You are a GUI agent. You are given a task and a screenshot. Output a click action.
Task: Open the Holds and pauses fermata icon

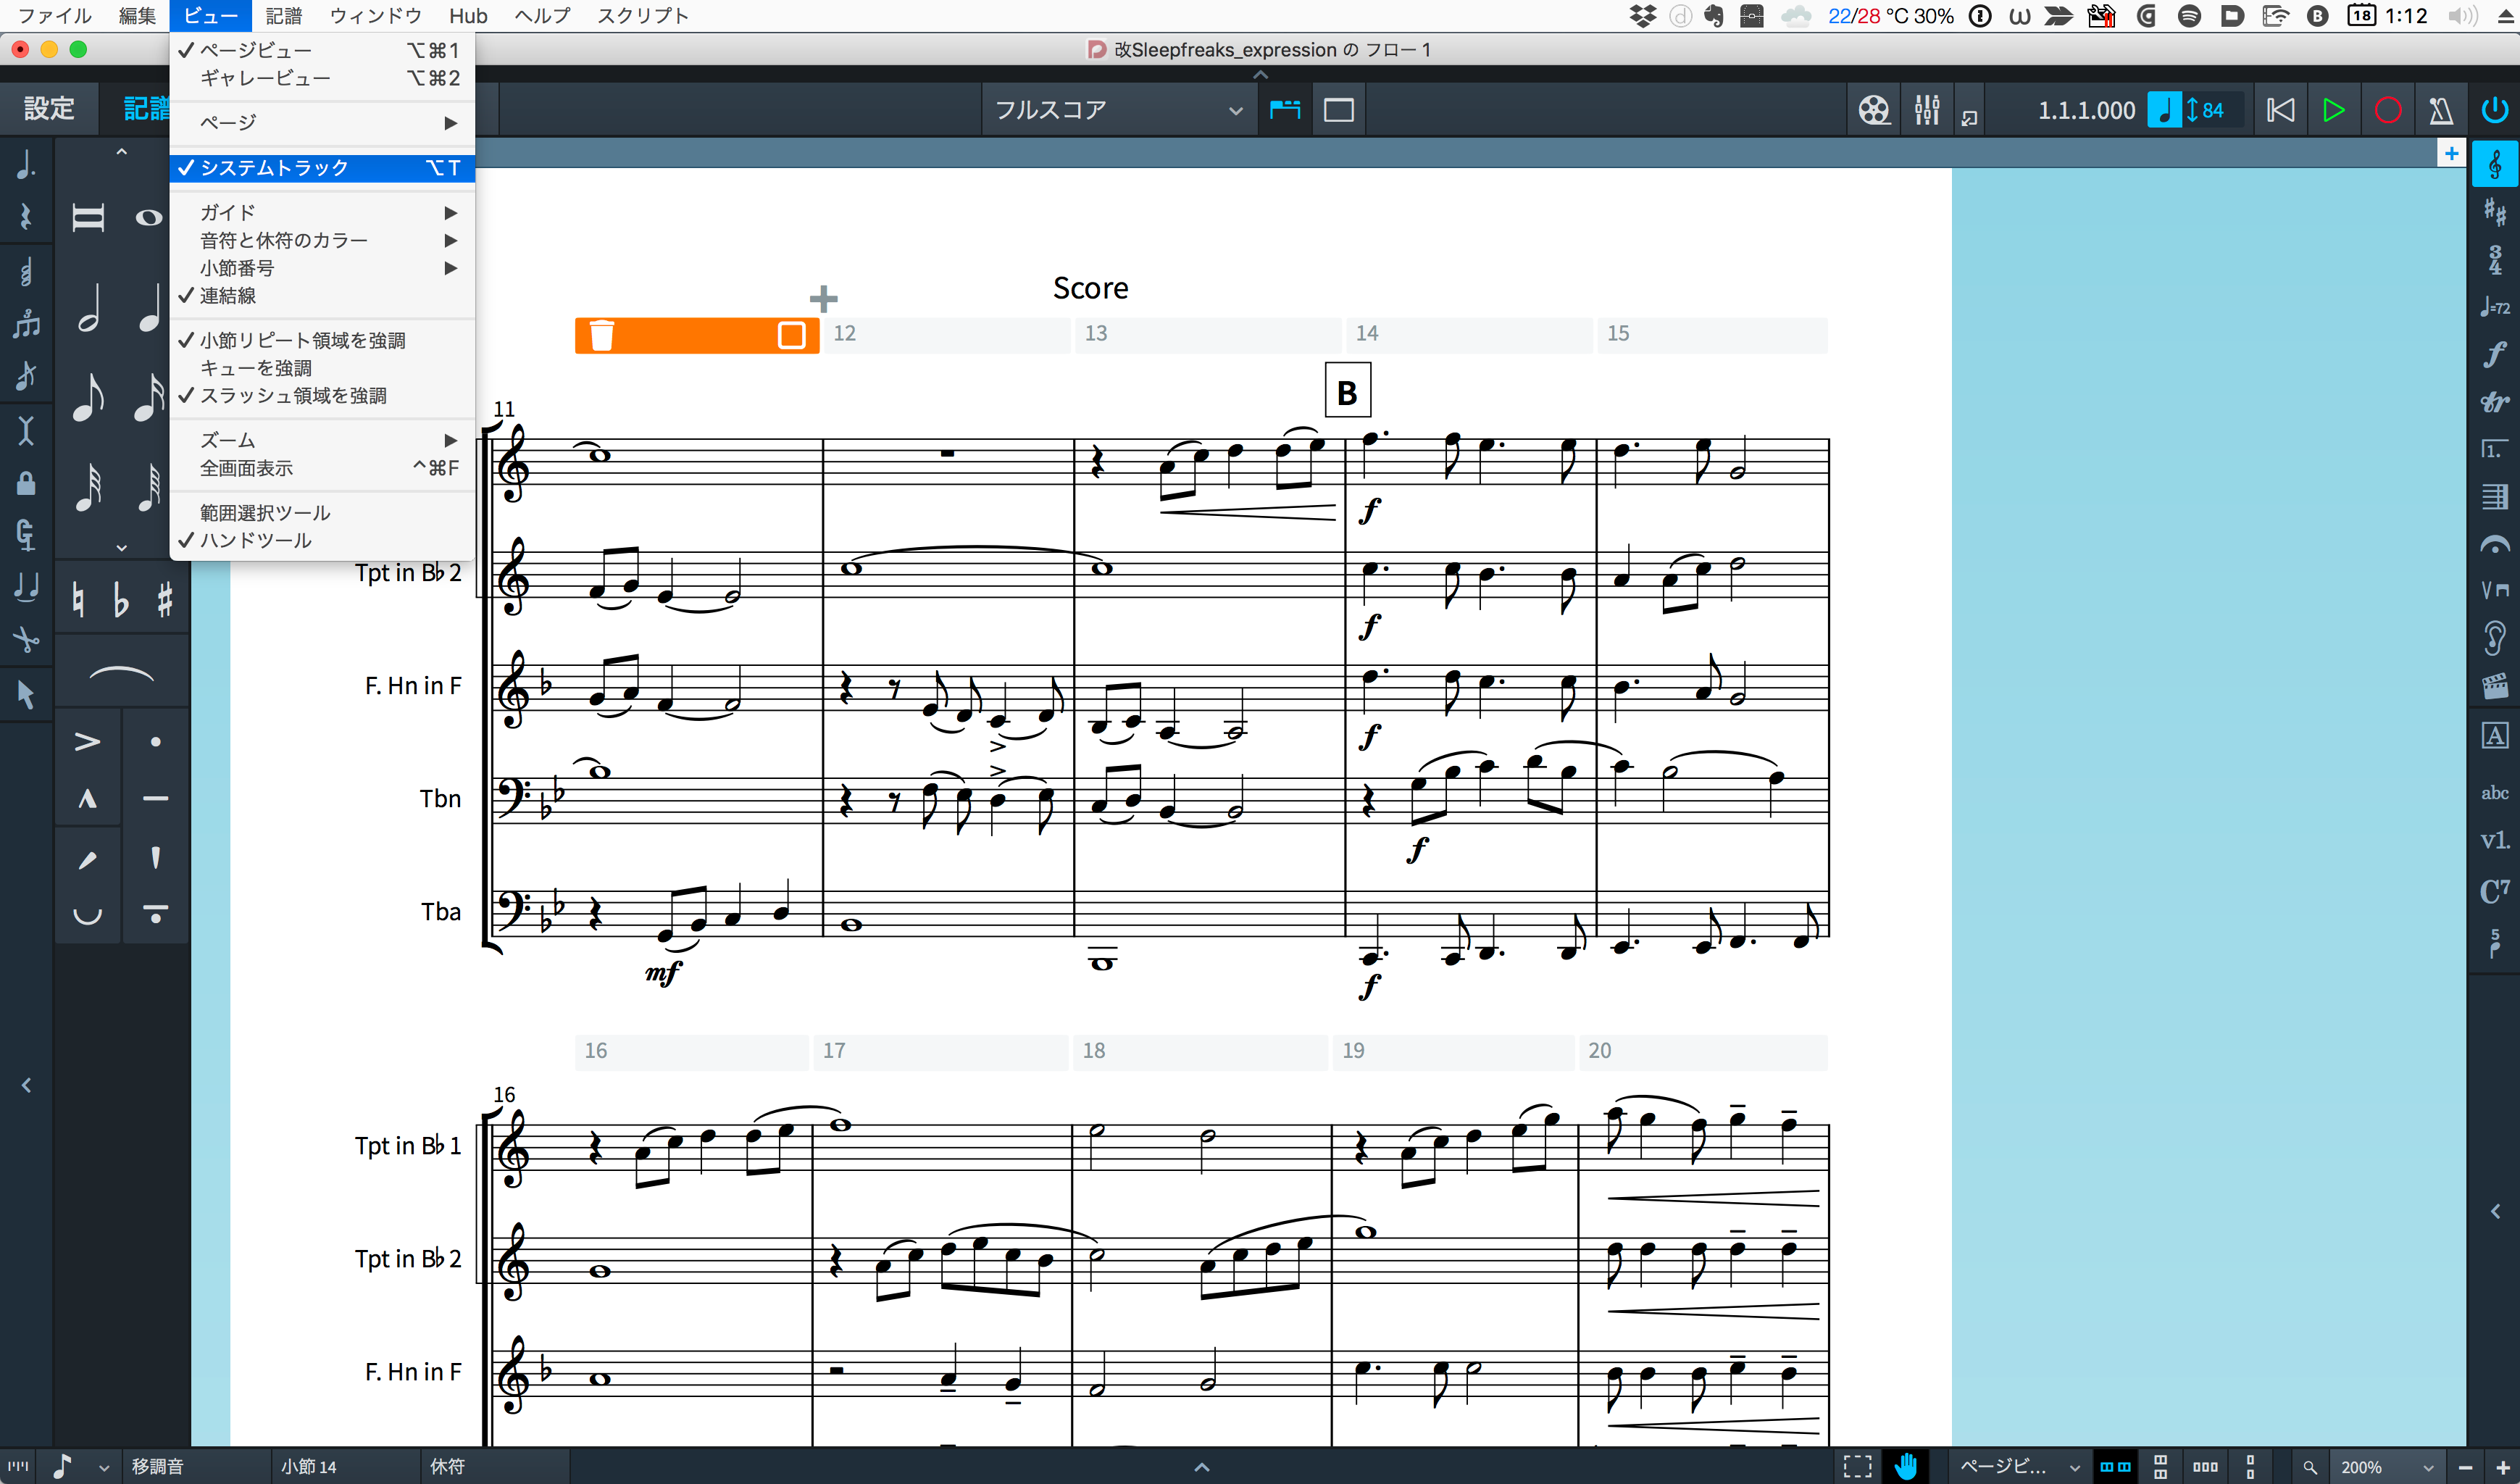click(x=2494, y=545)
